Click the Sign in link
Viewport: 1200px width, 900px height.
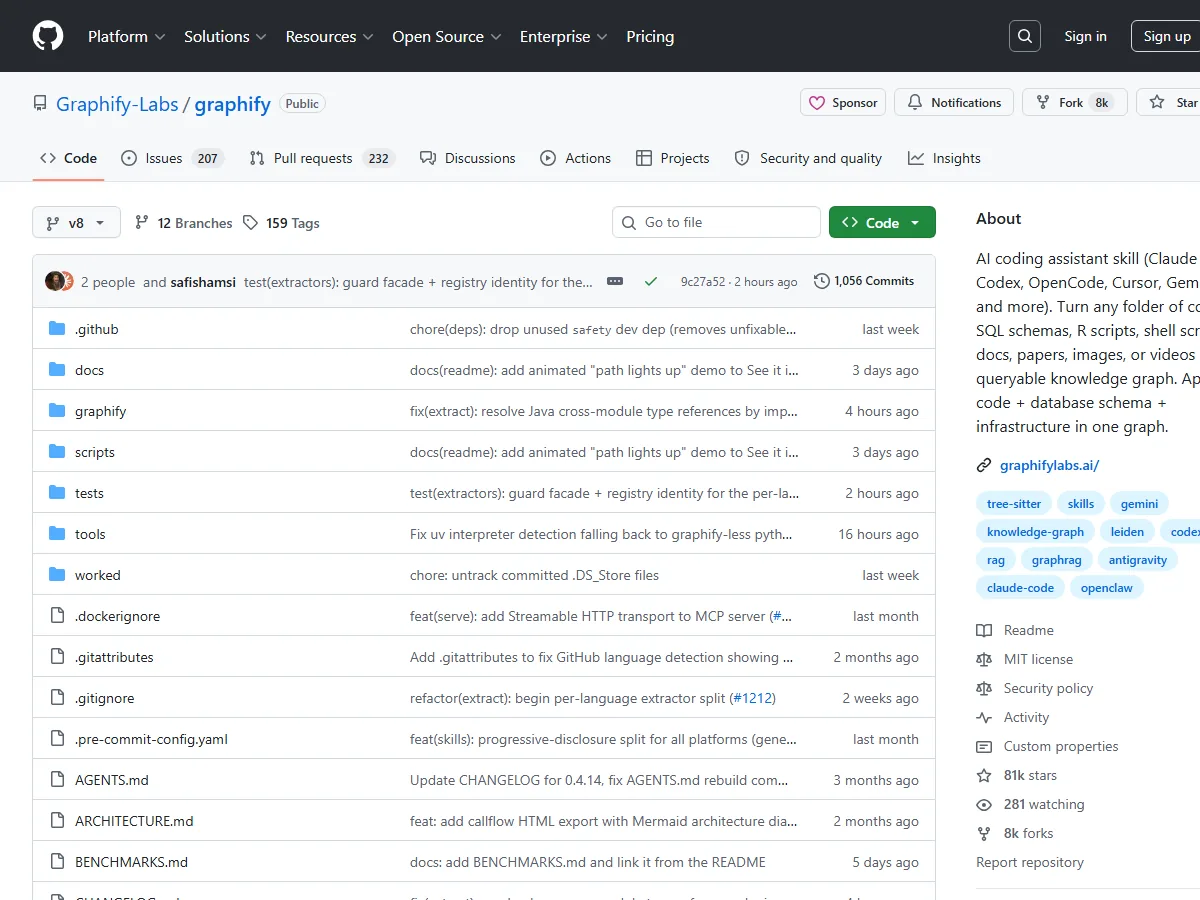tap(1085, 36)
